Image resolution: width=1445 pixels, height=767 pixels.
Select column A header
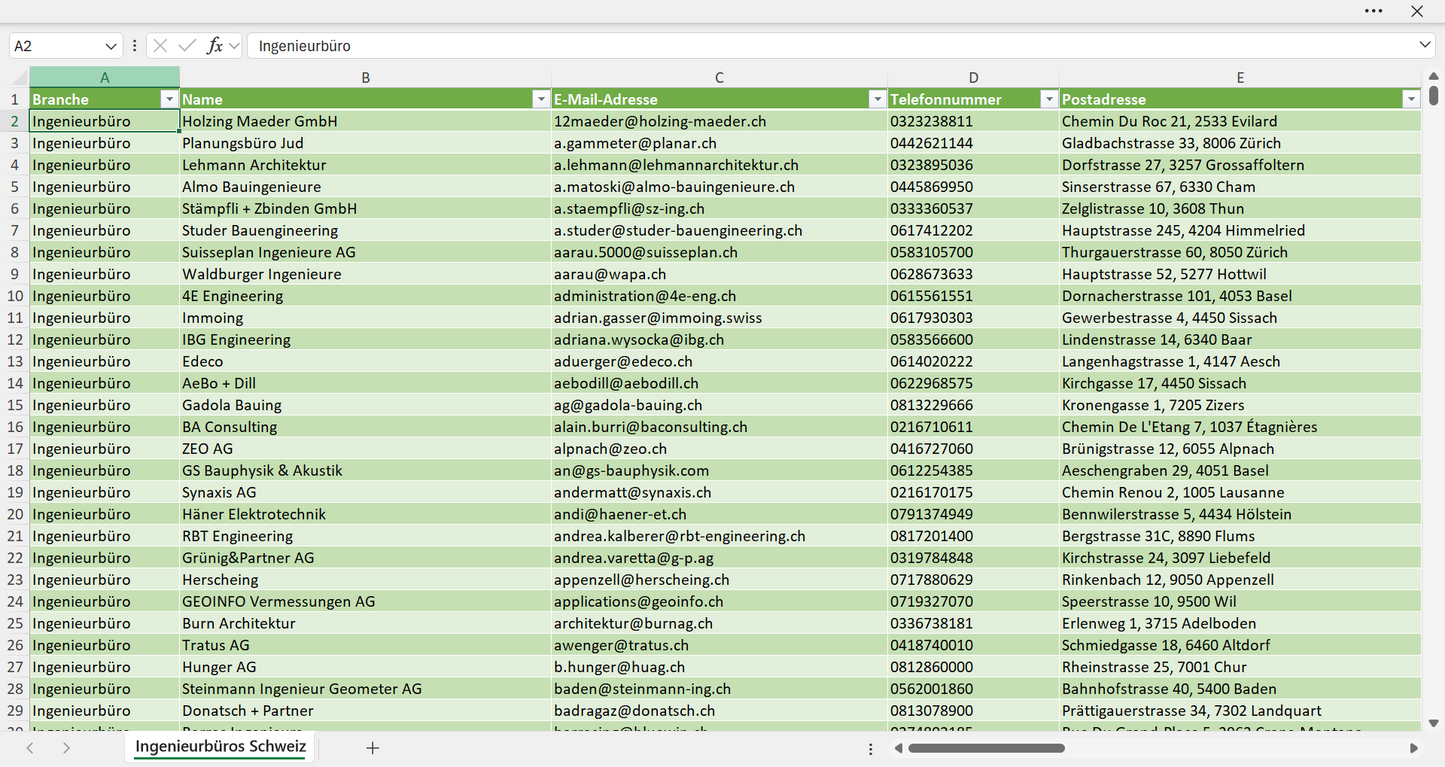104,77
